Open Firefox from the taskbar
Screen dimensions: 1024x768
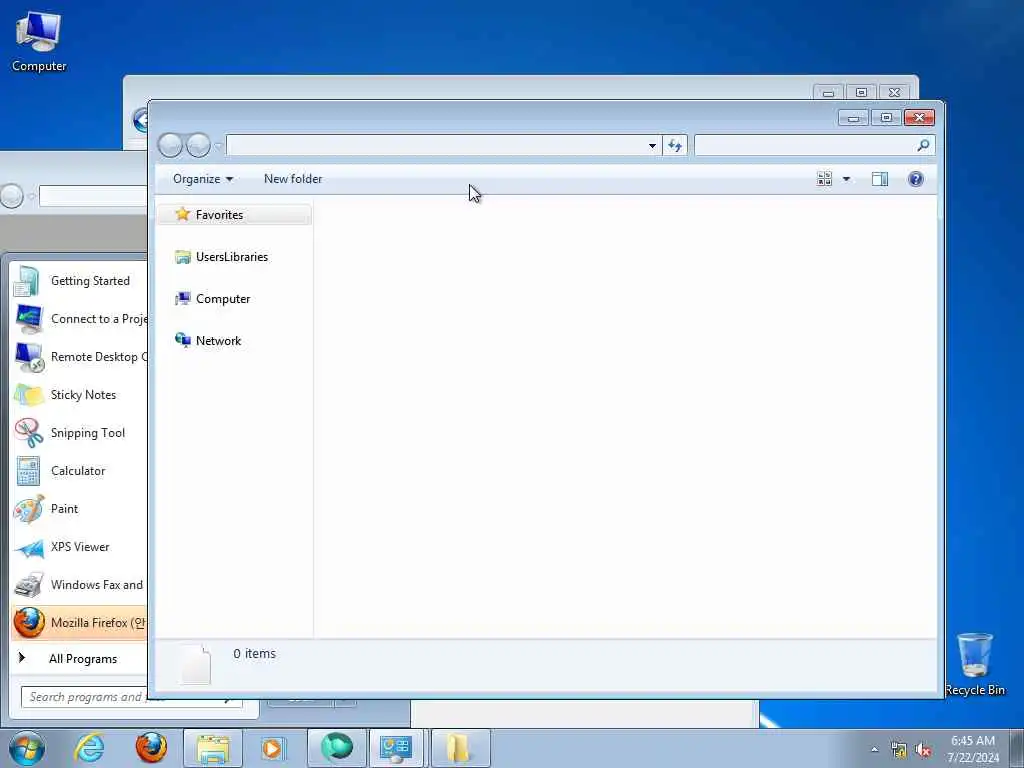(x=151, y=748)
